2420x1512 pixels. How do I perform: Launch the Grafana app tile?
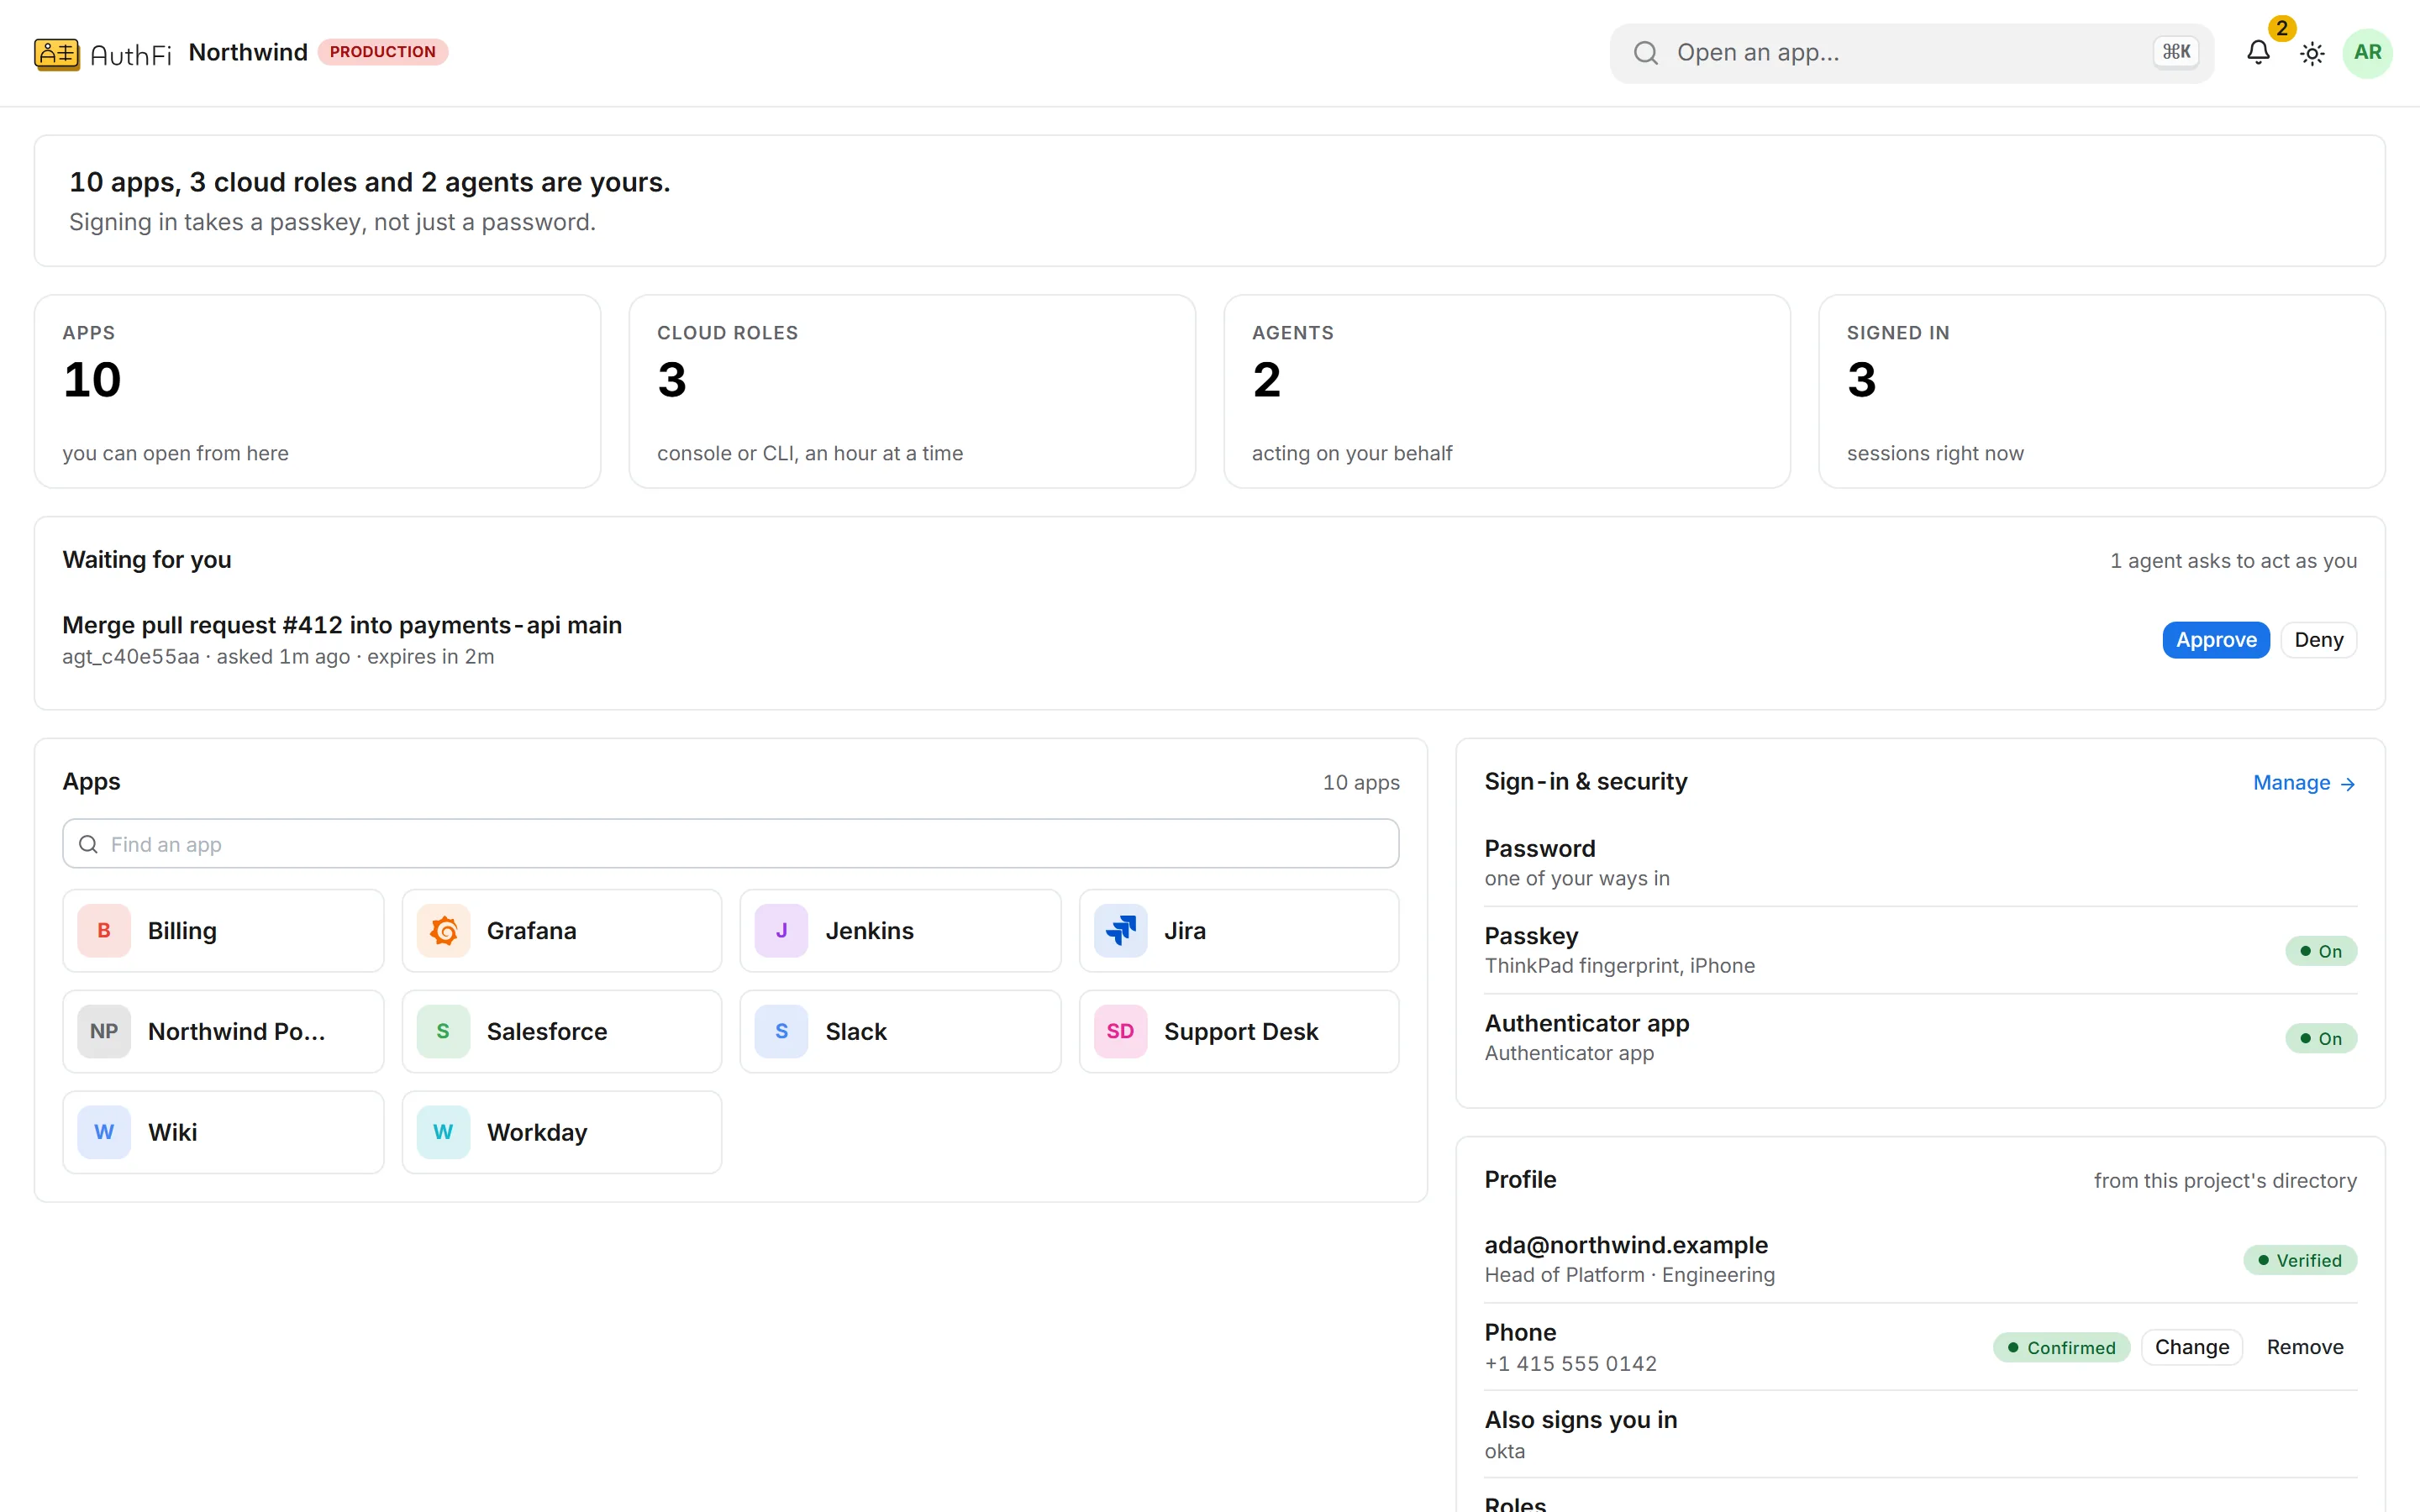[562, 931]
